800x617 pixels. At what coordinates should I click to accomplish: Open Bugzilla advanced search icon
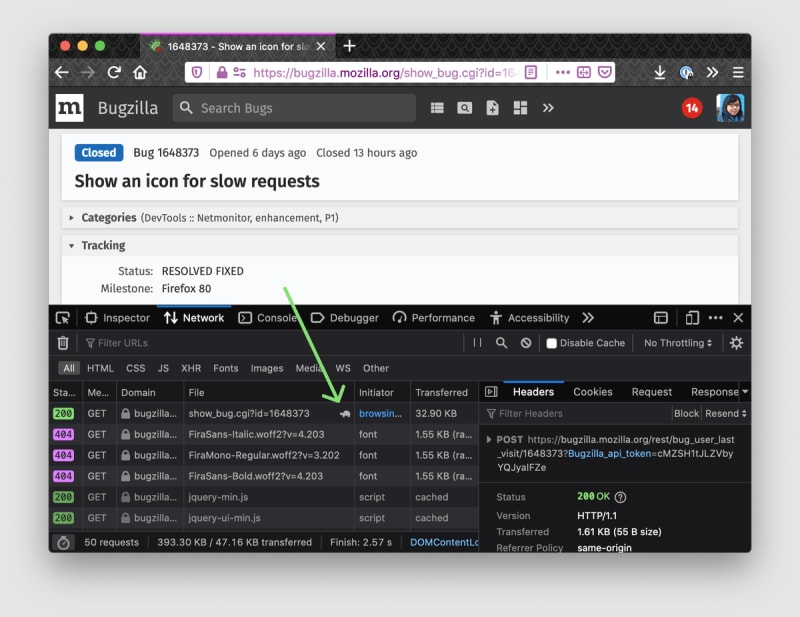point(464,108)
